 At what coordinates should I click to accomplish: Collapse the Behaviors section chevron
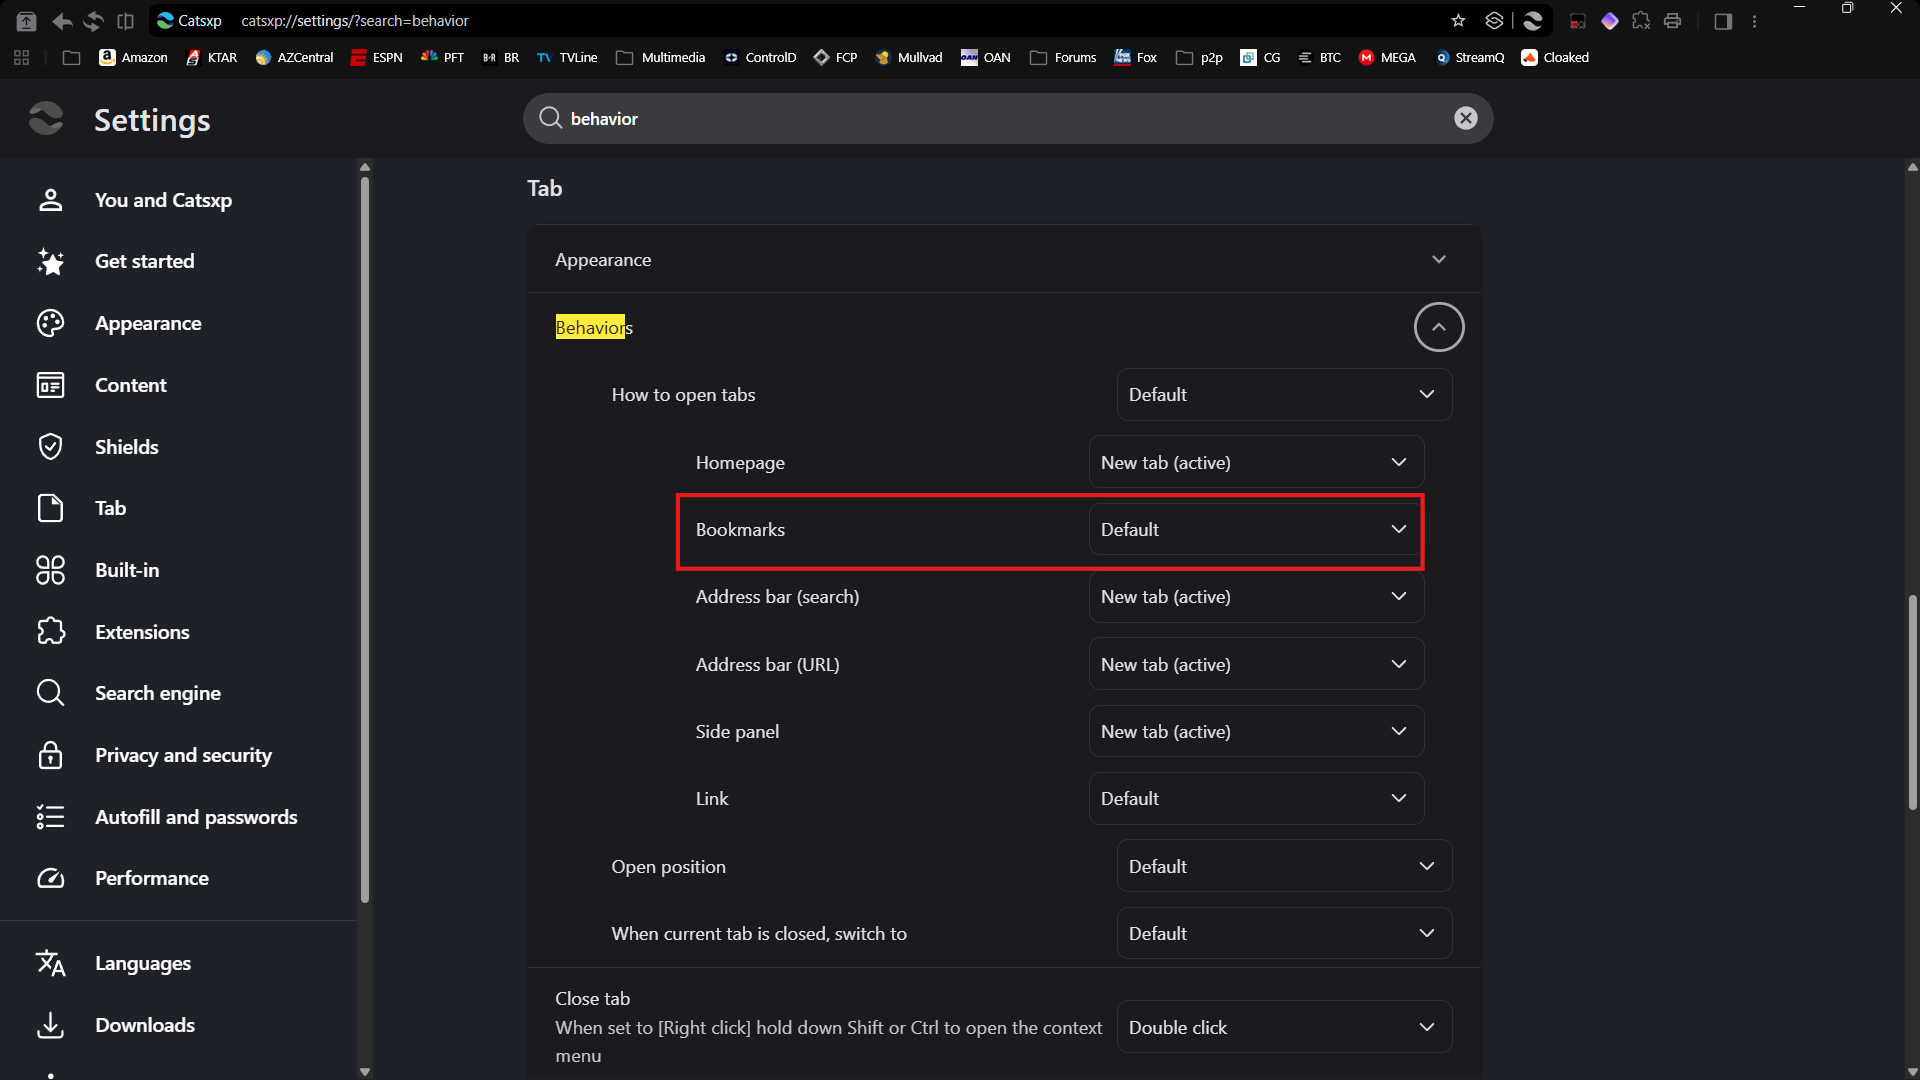(x=1439, y=327)
